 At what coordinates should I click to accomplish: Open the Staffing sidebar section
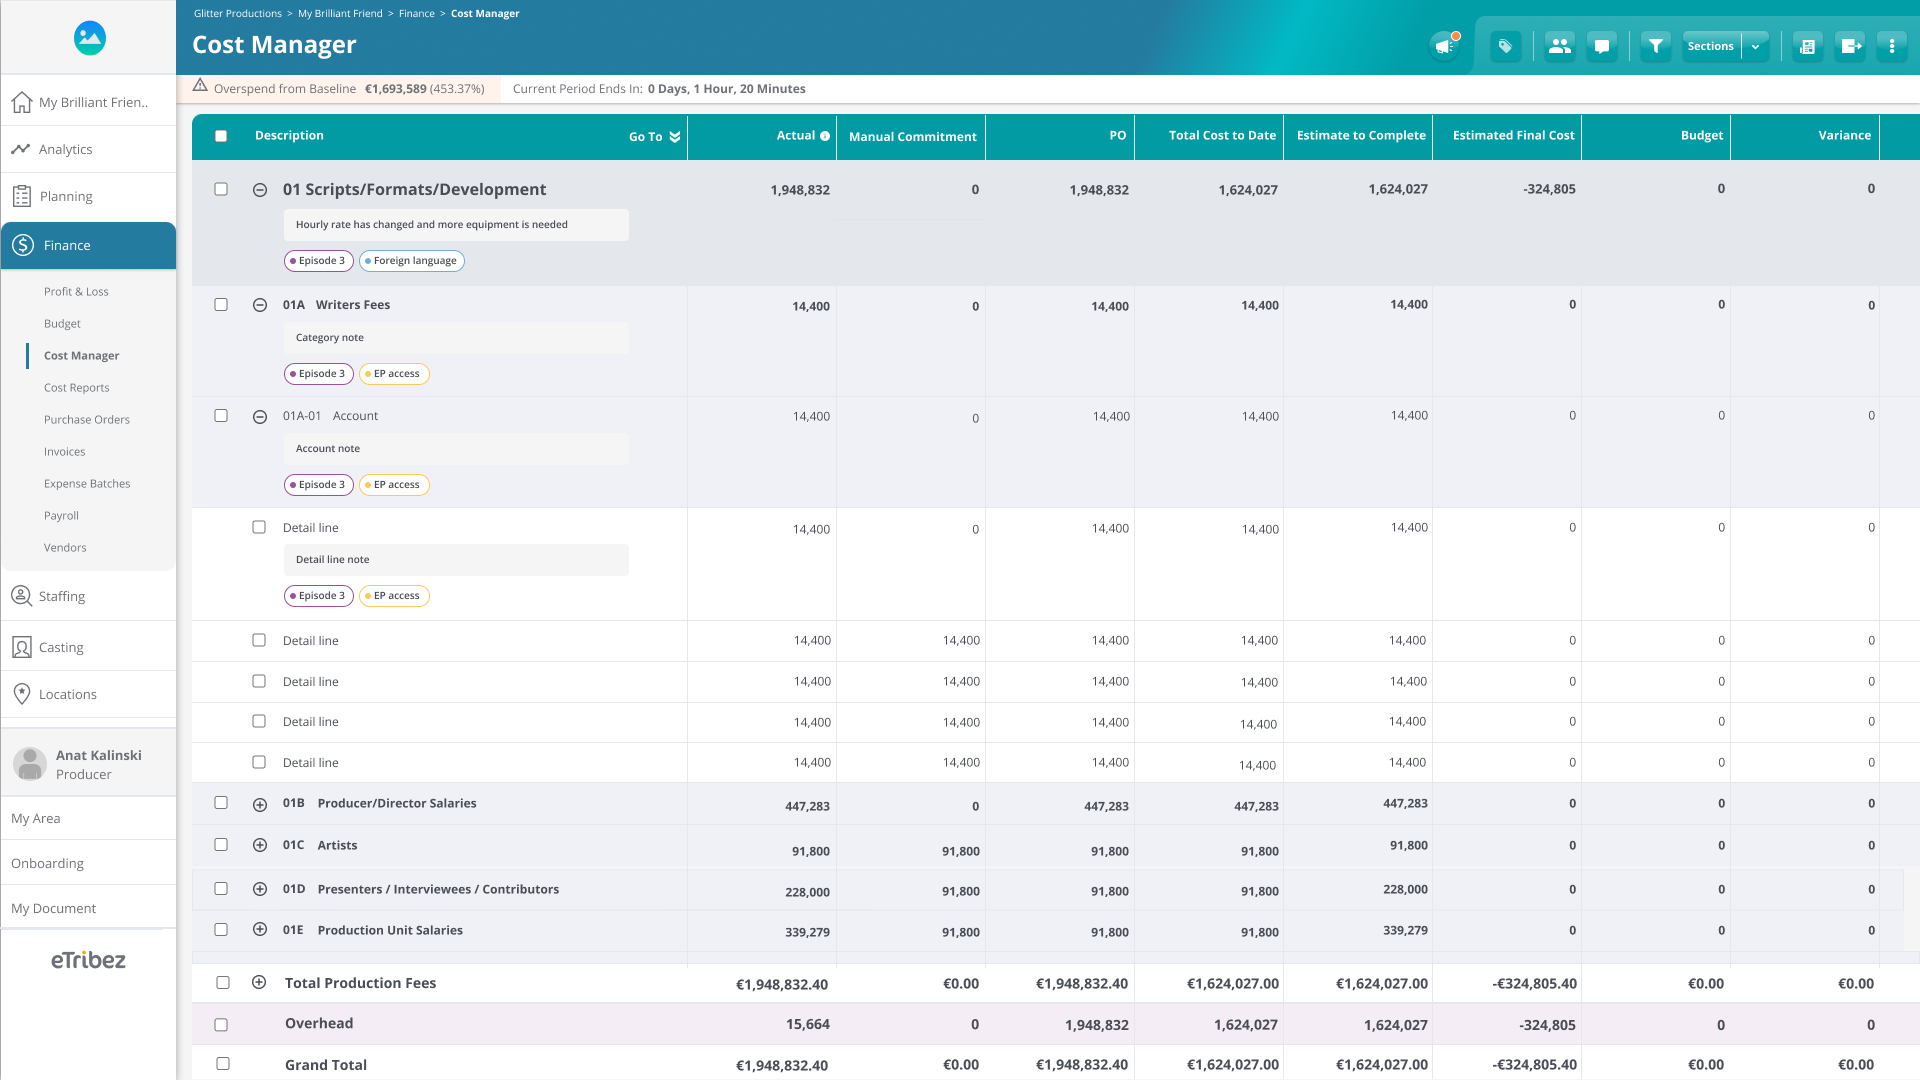coord(88,596)
